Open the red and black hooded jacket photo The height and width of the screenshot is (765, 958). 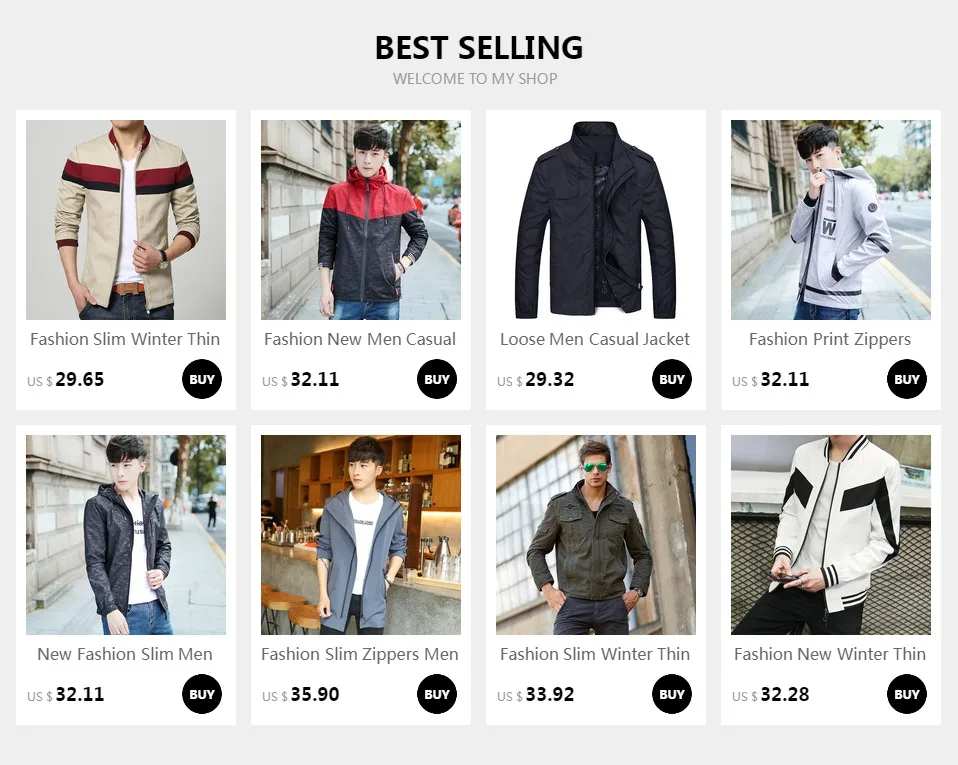point(361,220)
